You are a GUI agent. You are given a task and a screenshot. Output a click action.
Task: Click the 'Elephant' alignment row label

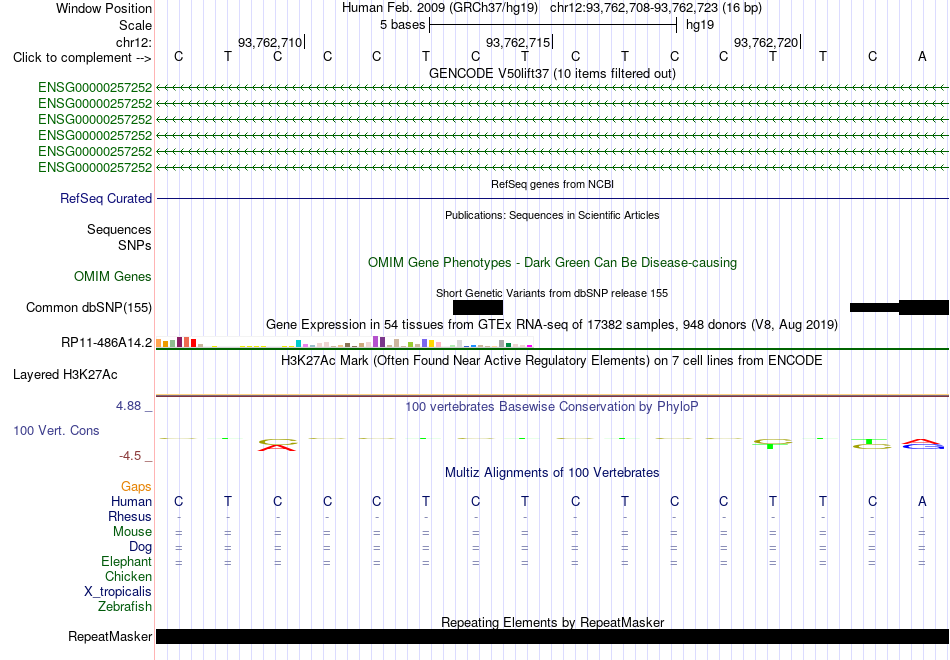[127, 561]
